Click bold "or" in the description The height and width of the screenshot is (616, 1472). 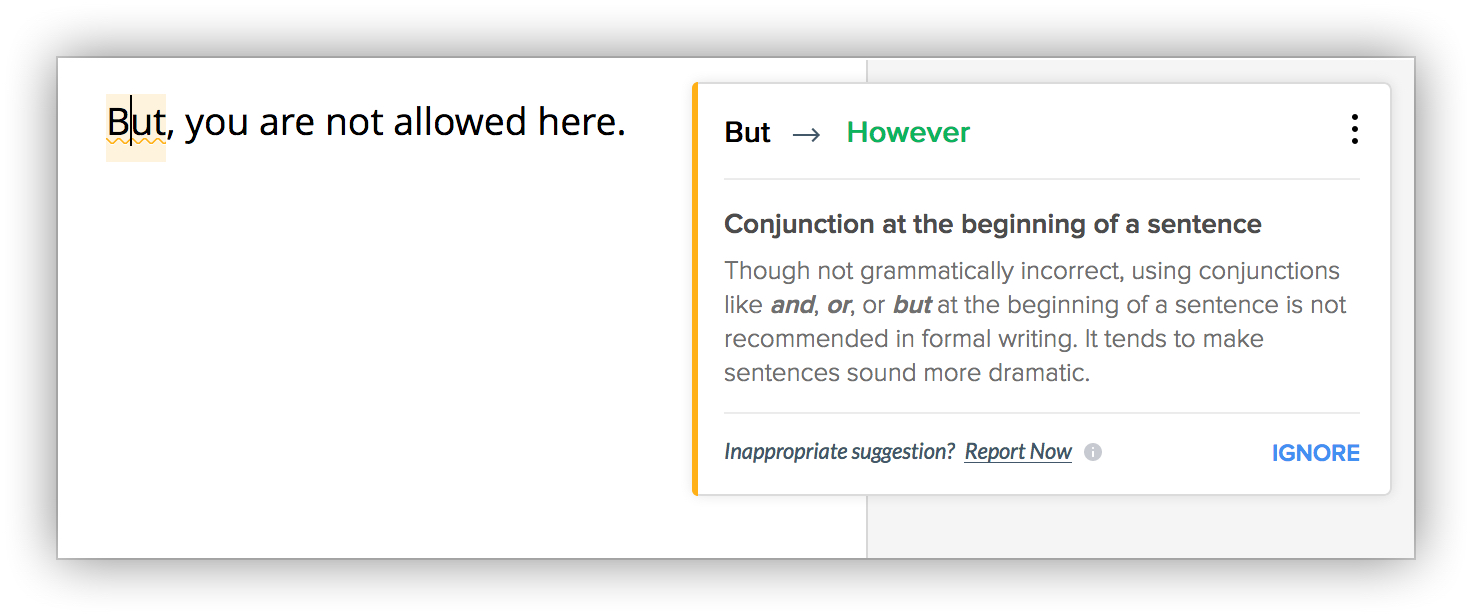pos(838,305)
